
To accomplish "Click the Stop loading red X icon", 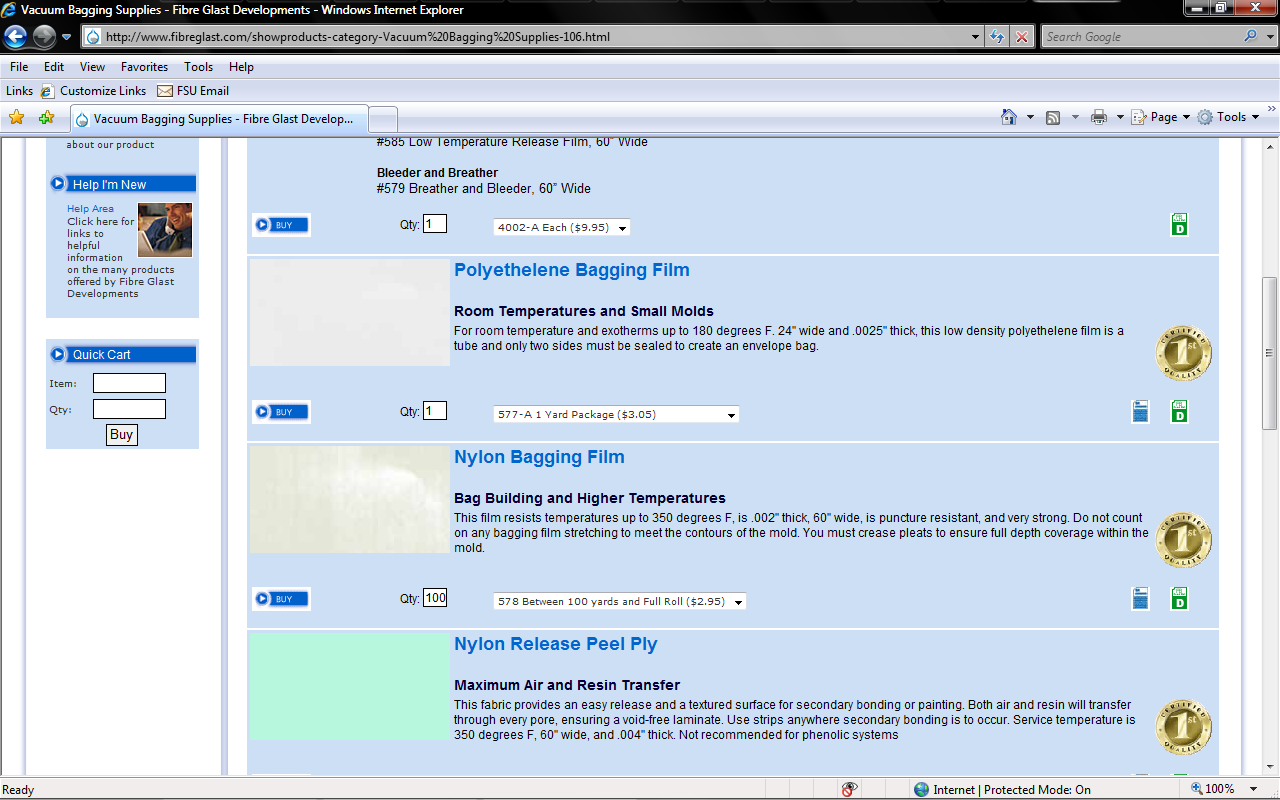I will point(1021,37).
